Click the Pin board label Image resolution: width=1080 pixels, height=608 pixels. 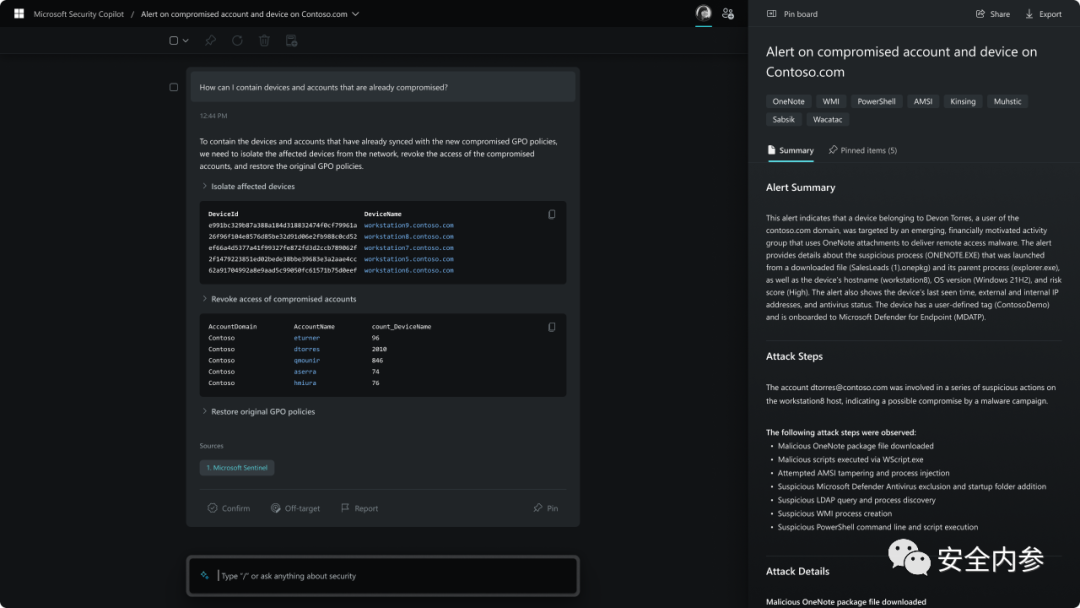click(x=800, y=14)
